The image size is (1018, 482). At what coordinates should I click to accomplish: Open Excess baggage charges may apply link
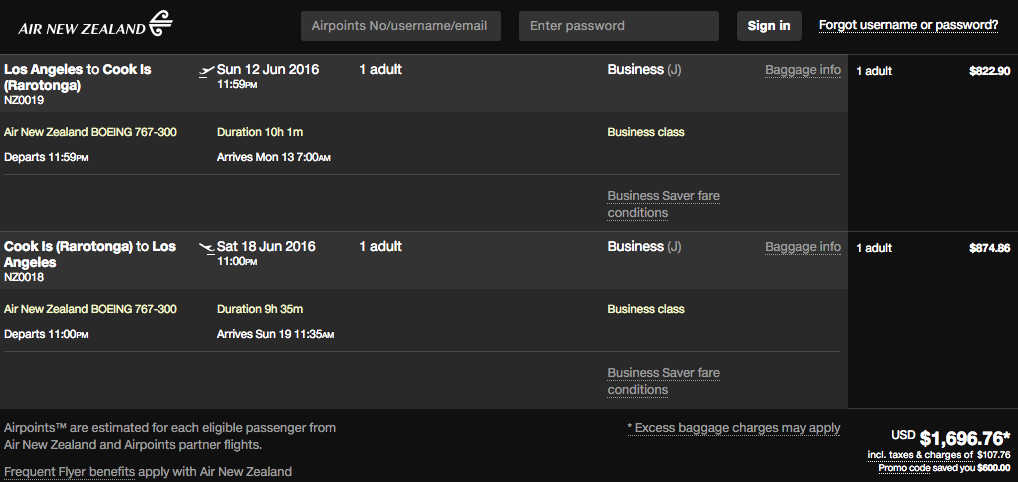pos(734,428)
